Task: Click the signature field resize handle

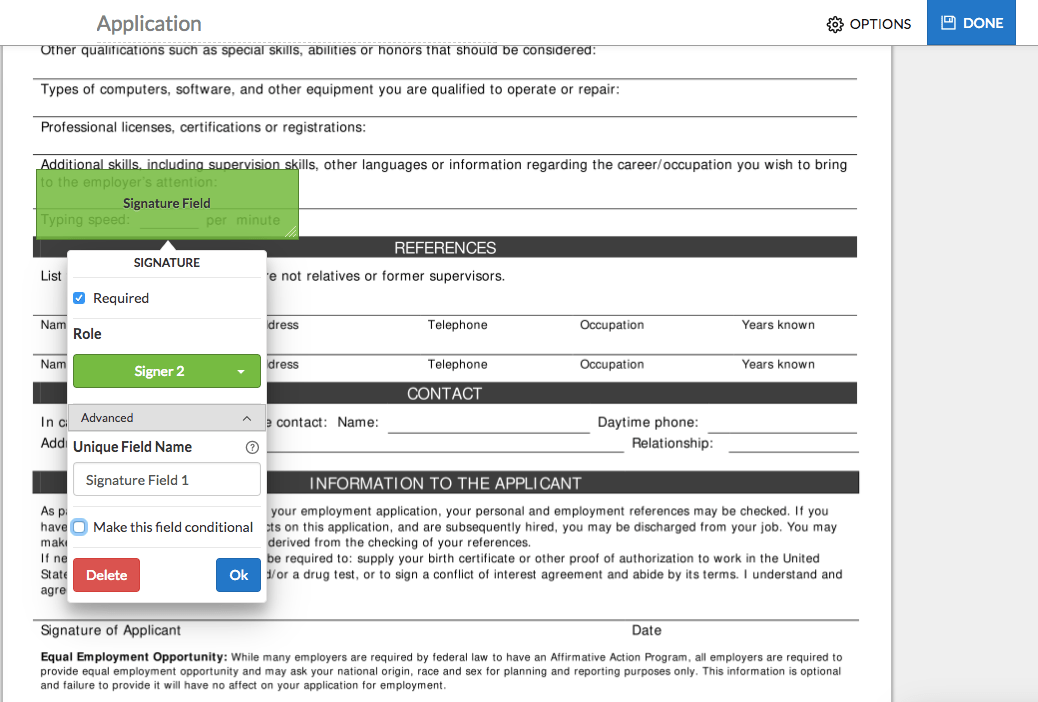Action: click(291, 231)
